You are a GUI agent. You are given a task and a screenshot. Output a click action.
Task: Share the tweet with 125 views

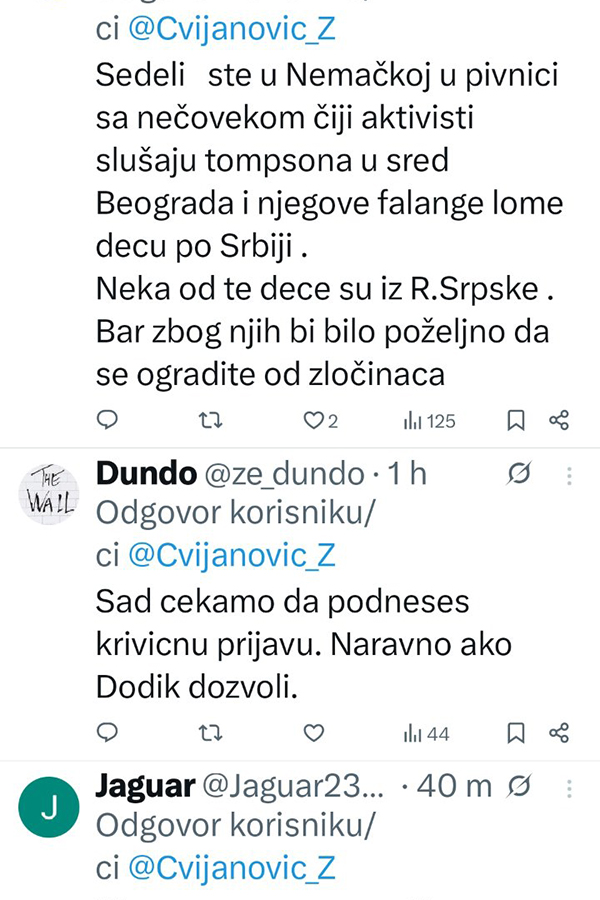[x=560, y=421]
